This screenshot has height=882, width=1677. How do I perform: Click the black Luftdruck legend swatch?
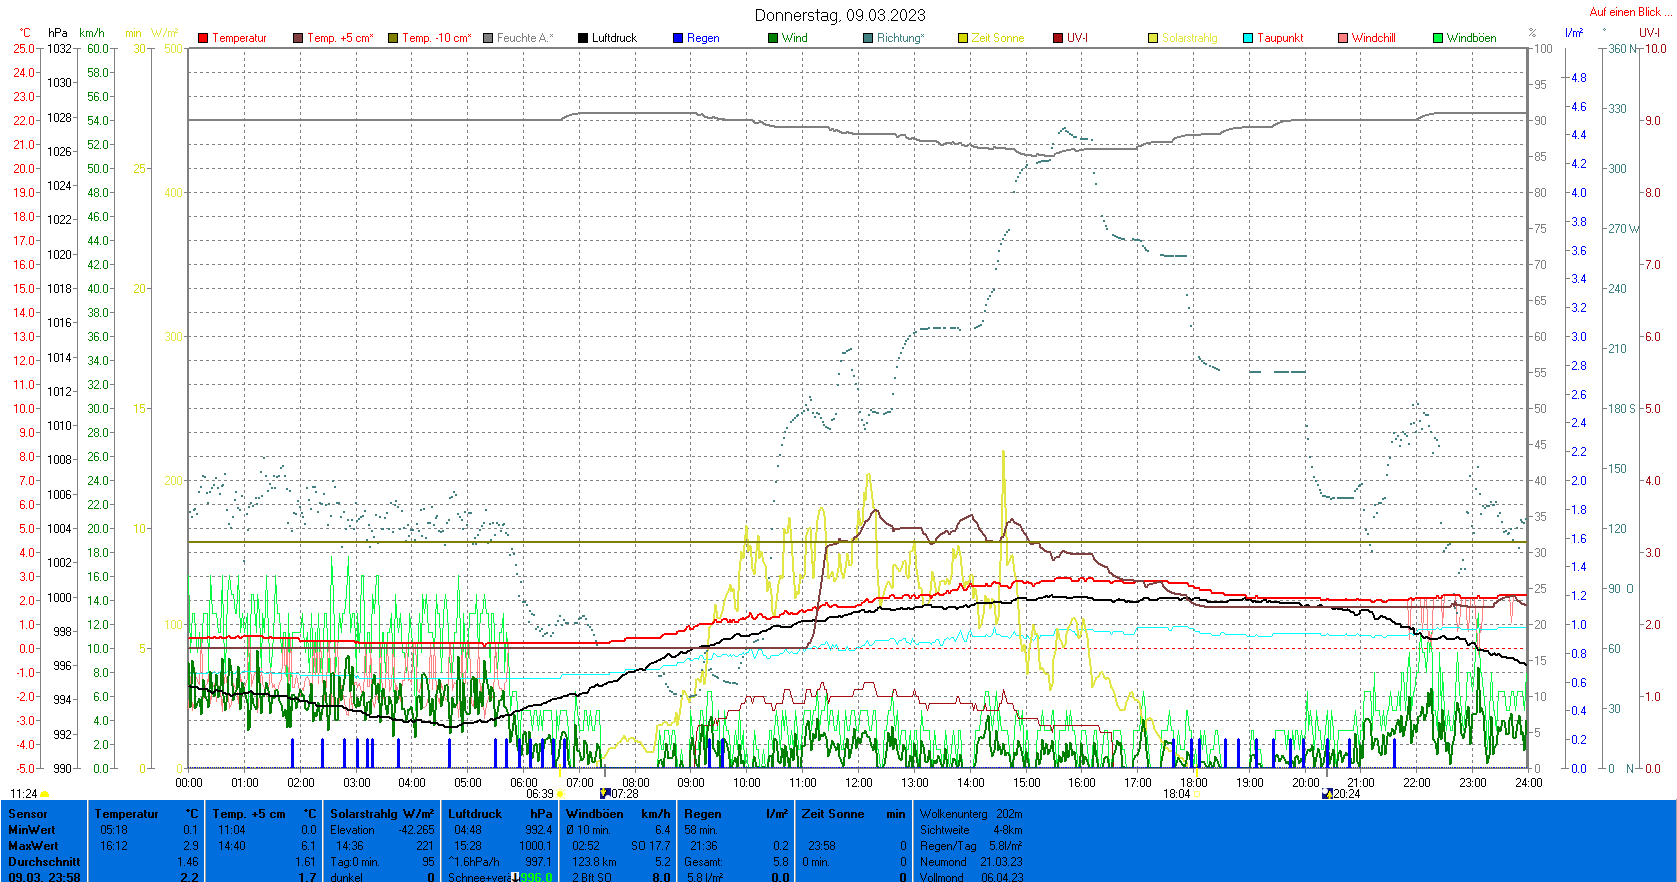click(583, 38)
